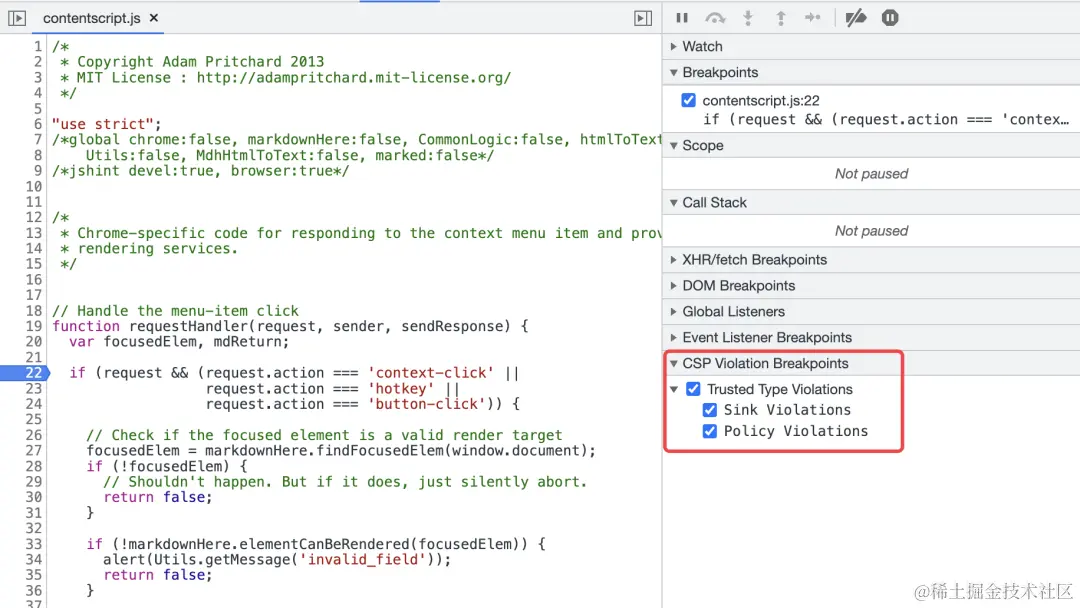Click the 'button-click' string literal

tap(427, 404)
